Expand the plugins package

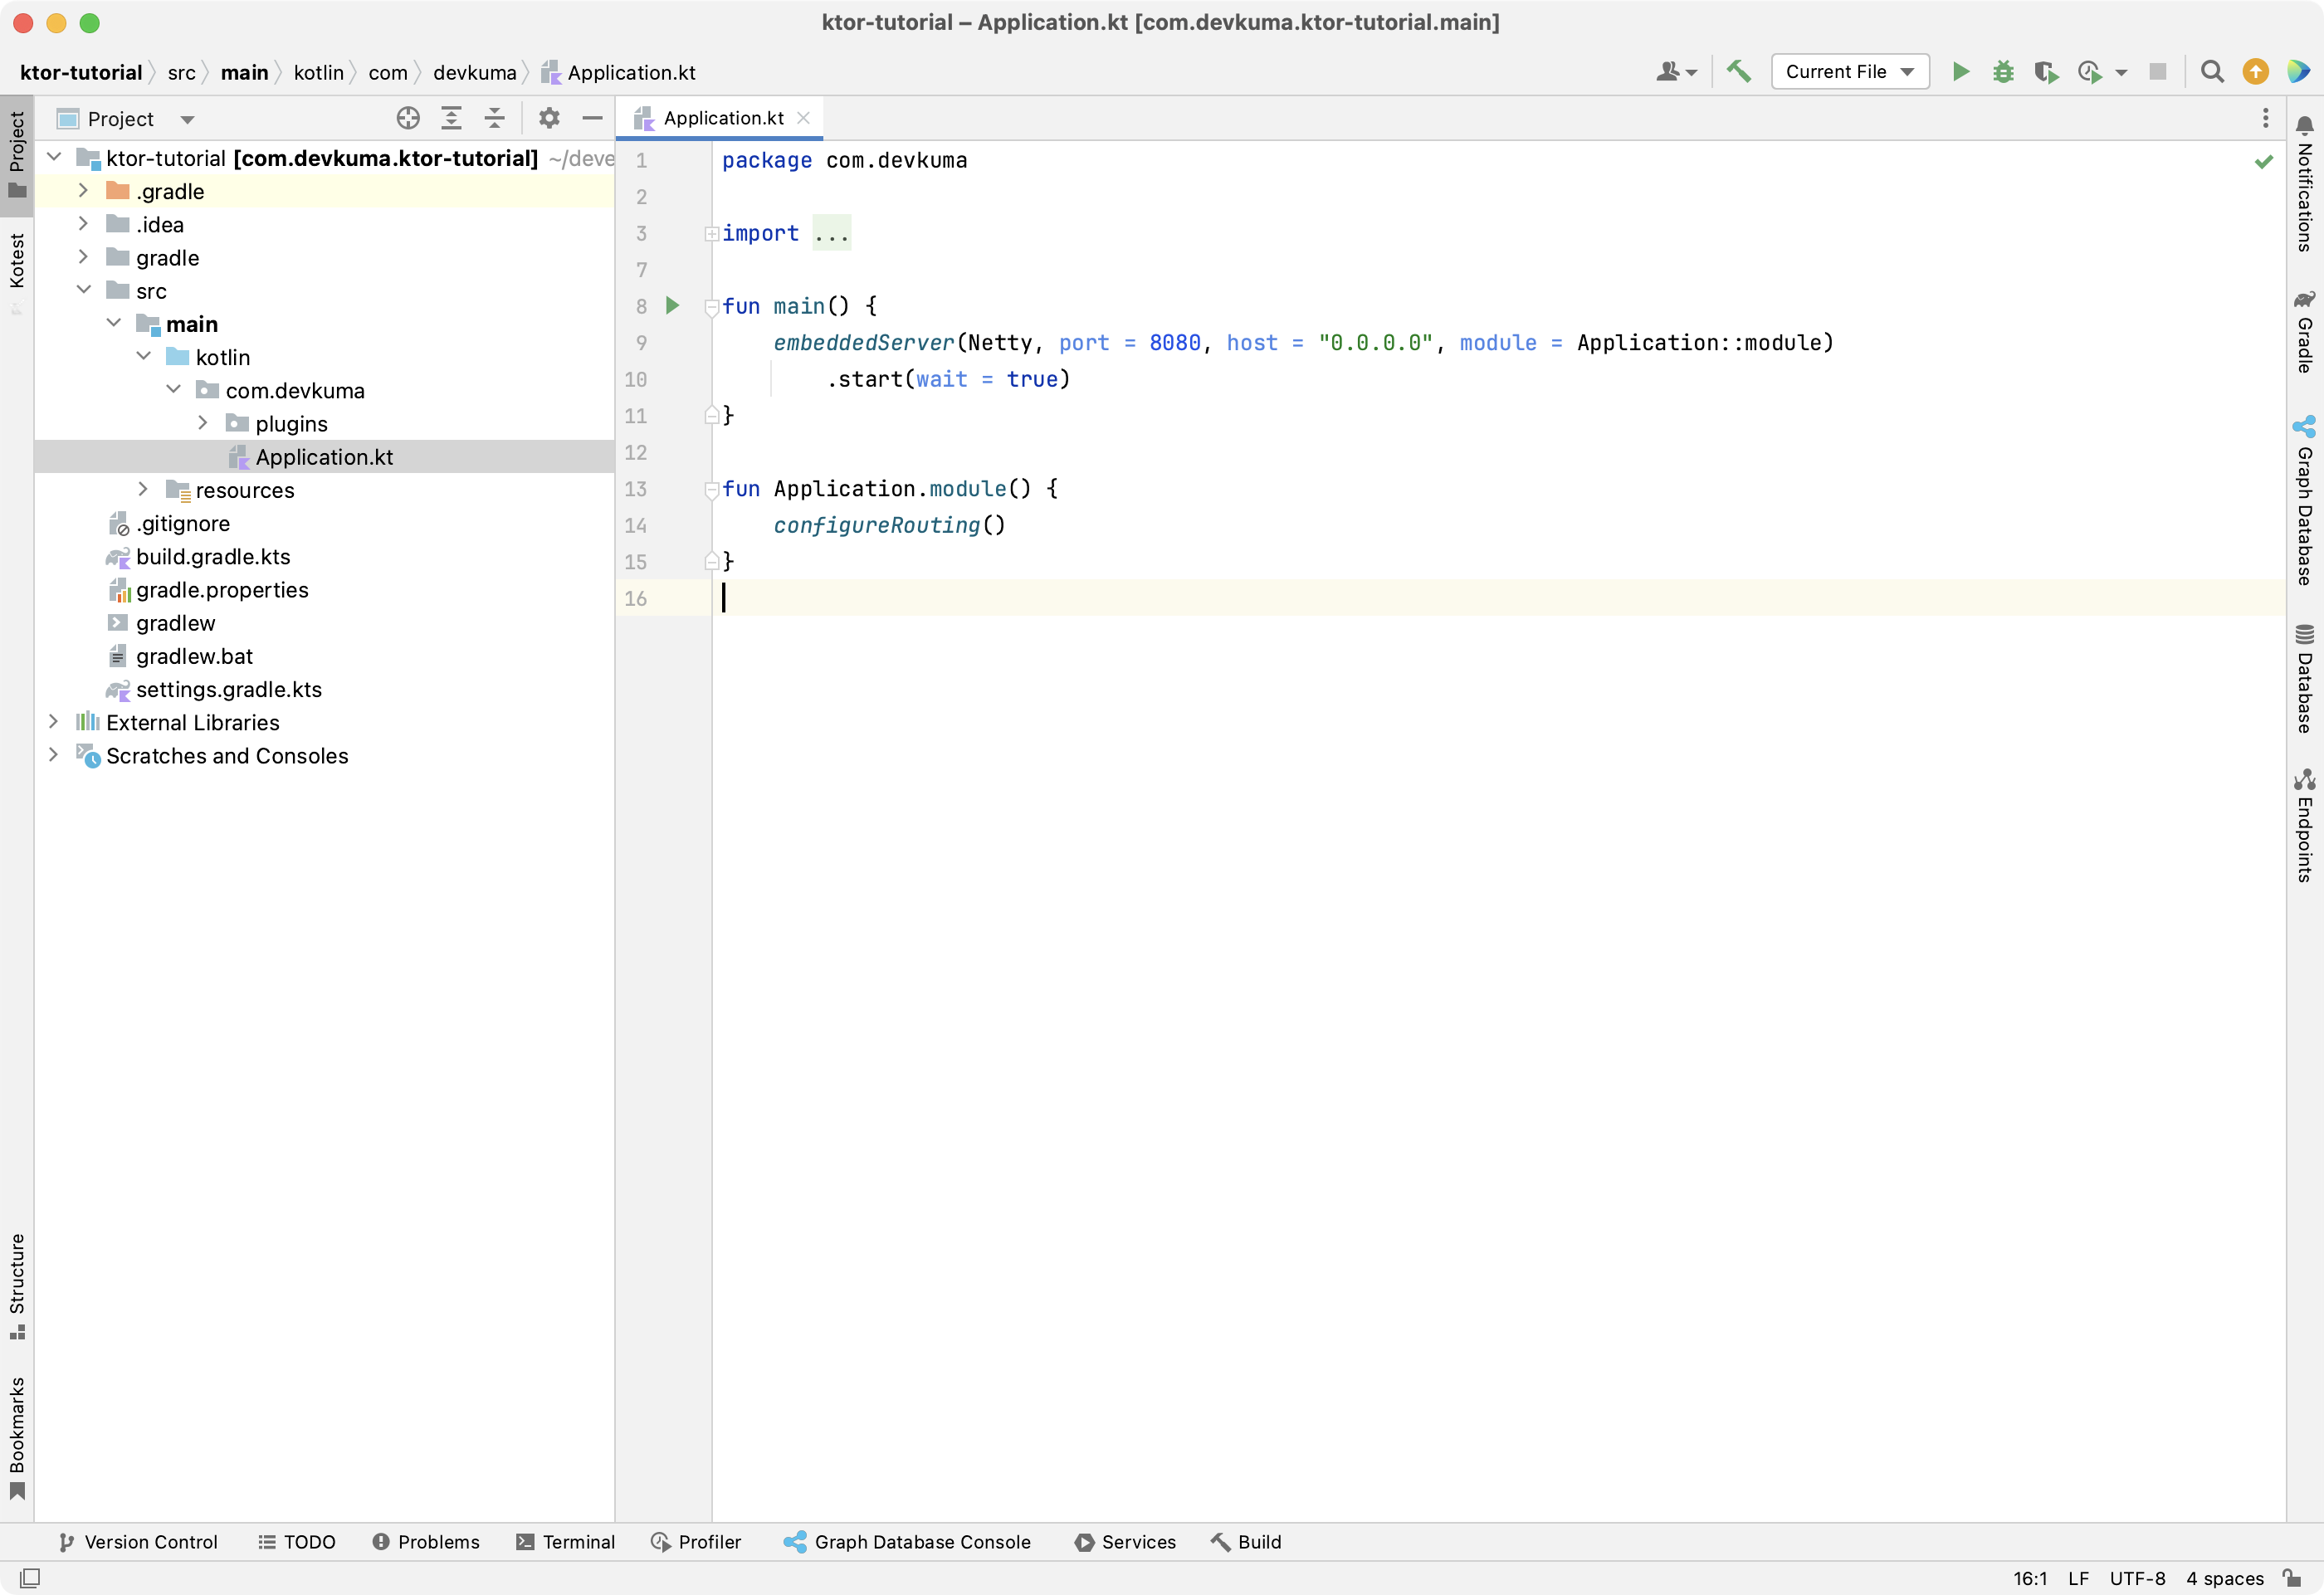203,423
